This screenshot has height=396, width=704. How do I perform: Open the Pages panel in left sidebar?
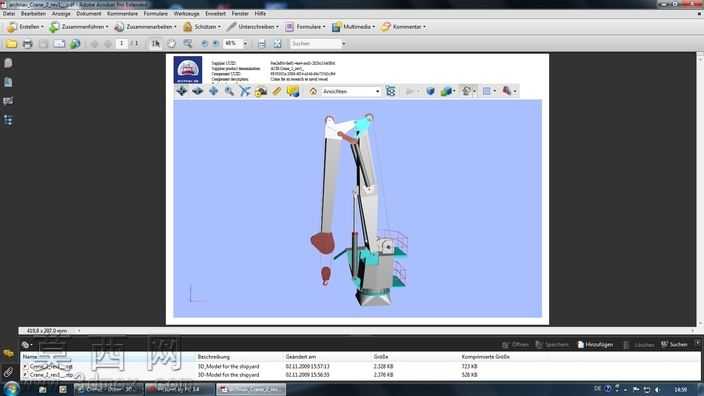point(8,63)
